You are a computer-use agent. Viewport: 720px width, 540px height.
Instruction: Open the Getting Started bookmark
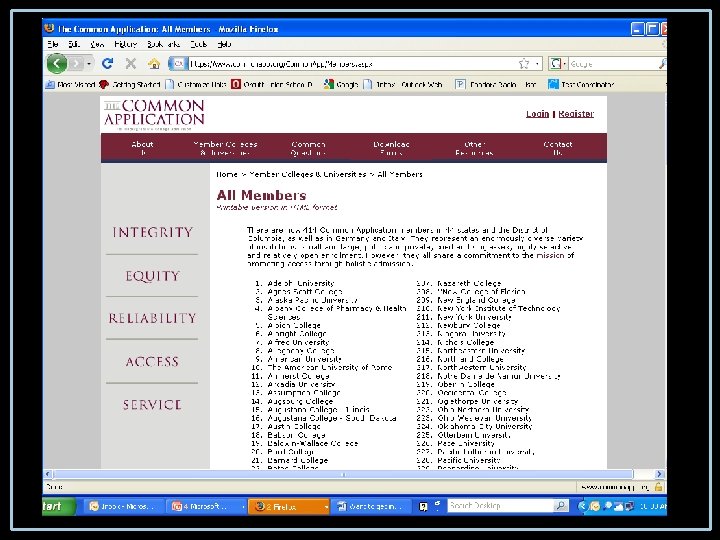(x=129, y=84)
